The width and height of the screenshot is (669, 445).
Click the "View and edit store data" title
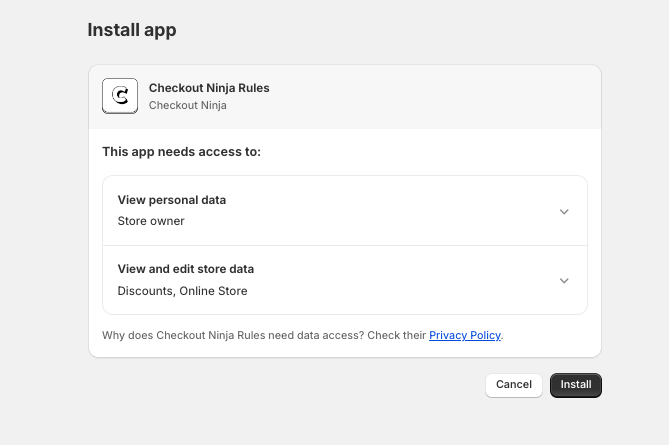point(186,269)
